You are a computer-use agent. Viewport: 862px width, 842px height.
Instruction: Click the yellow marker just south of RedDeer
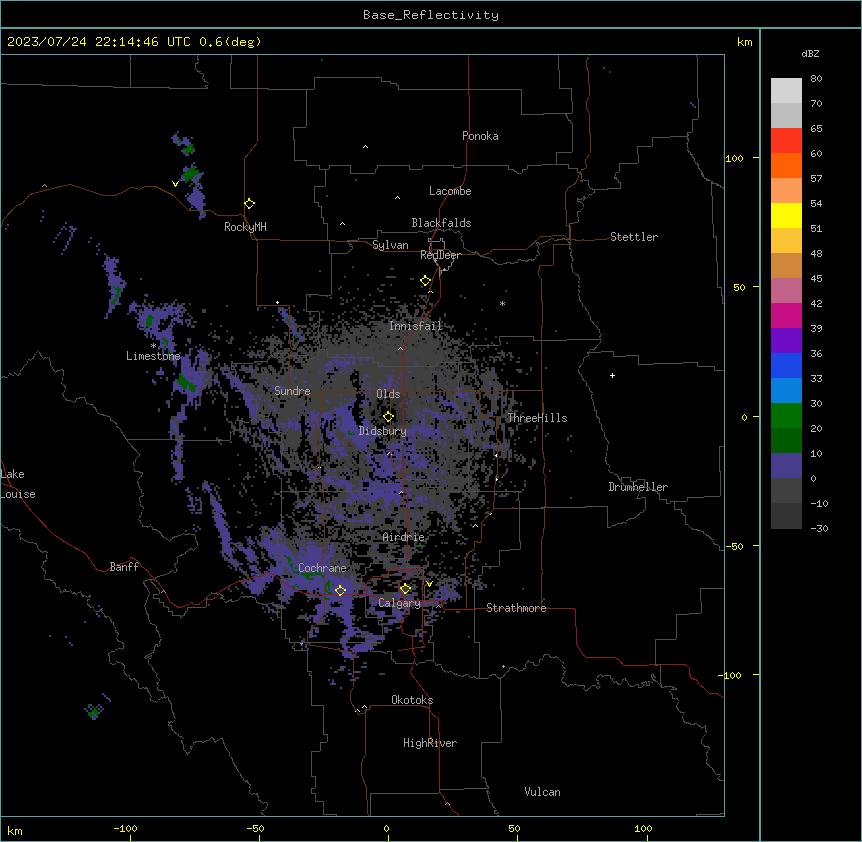426,281
